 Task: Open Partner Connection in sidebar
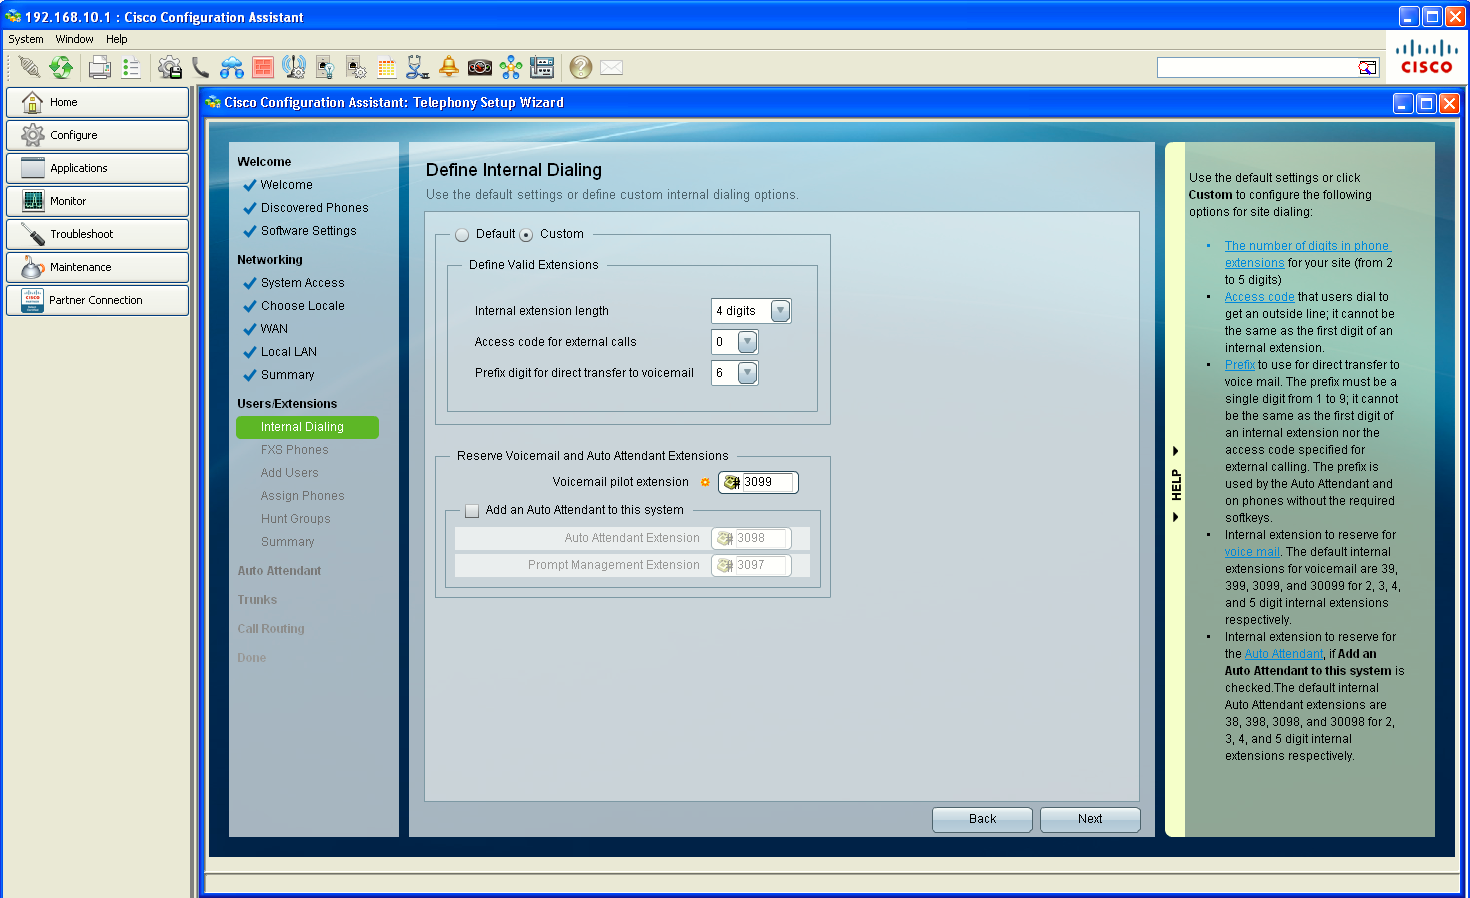[97, 300]
